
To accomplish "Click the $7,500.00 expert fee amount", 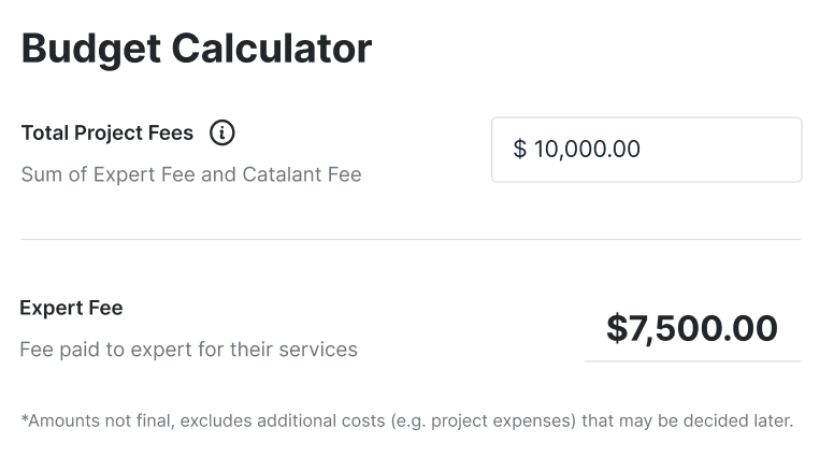I will pos(692,329).
